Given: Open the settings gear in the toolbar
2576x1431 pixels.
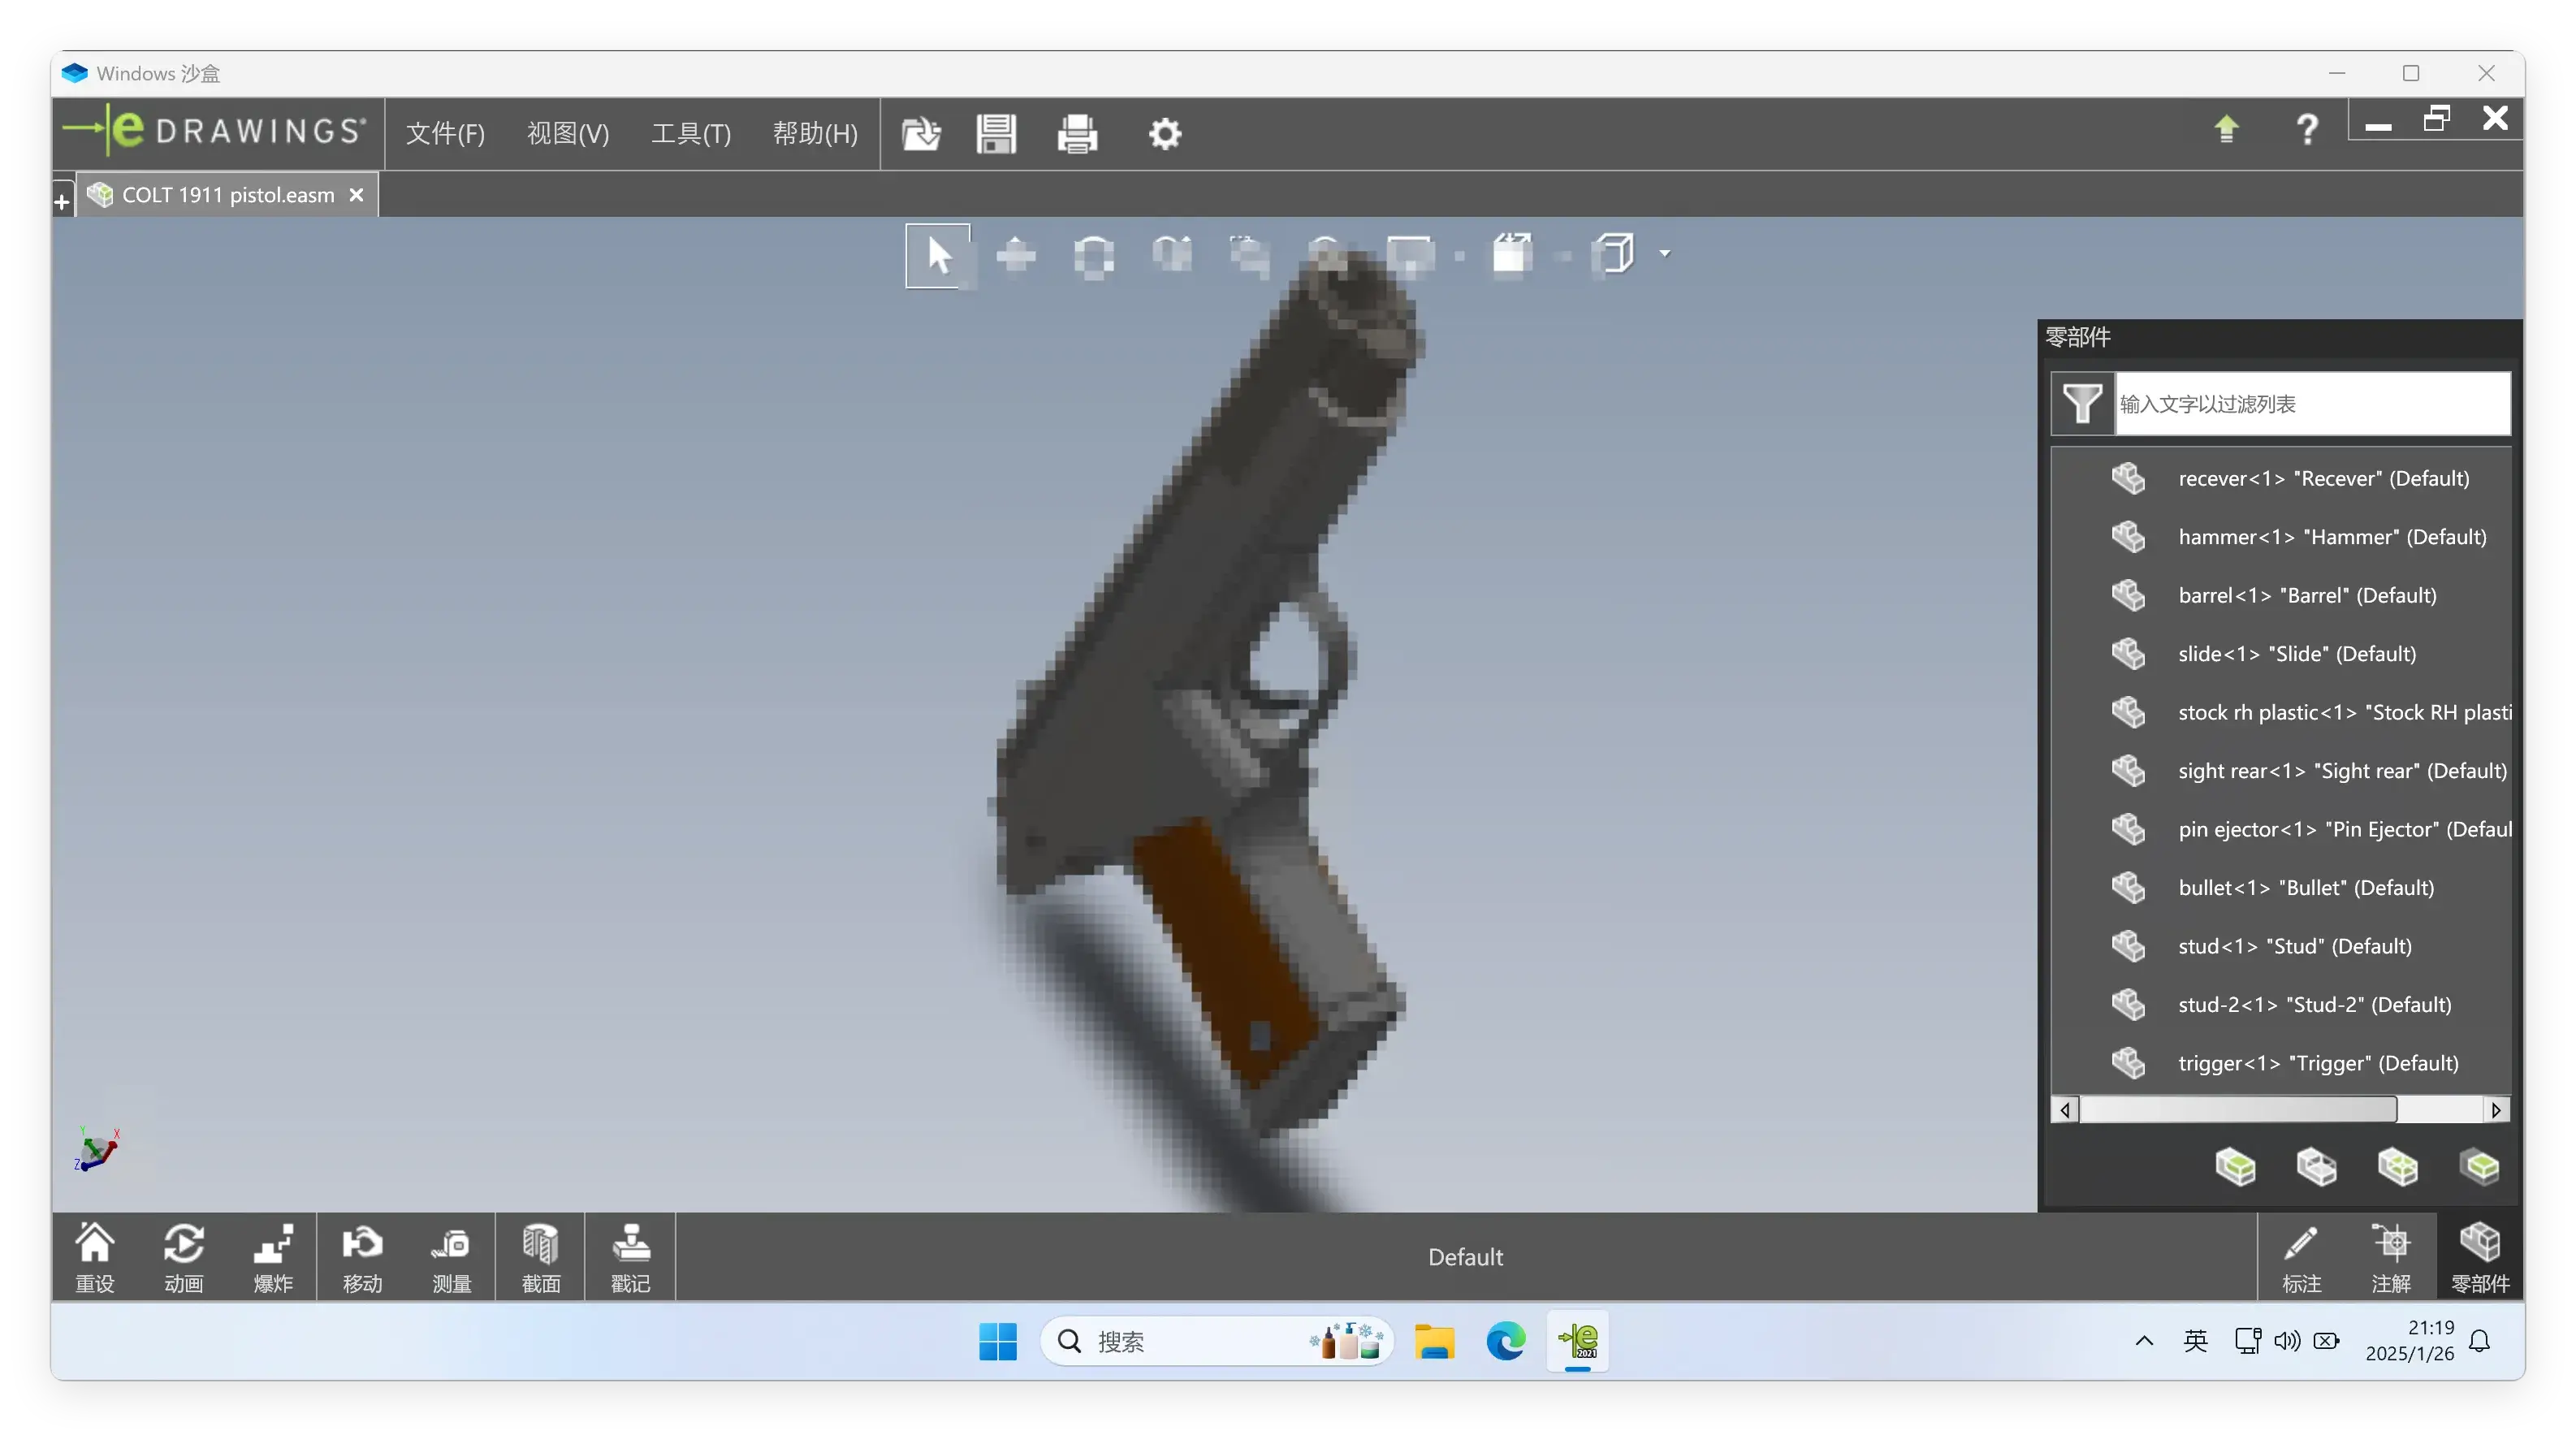Looking at the screenshot, I should point(1165,133).
